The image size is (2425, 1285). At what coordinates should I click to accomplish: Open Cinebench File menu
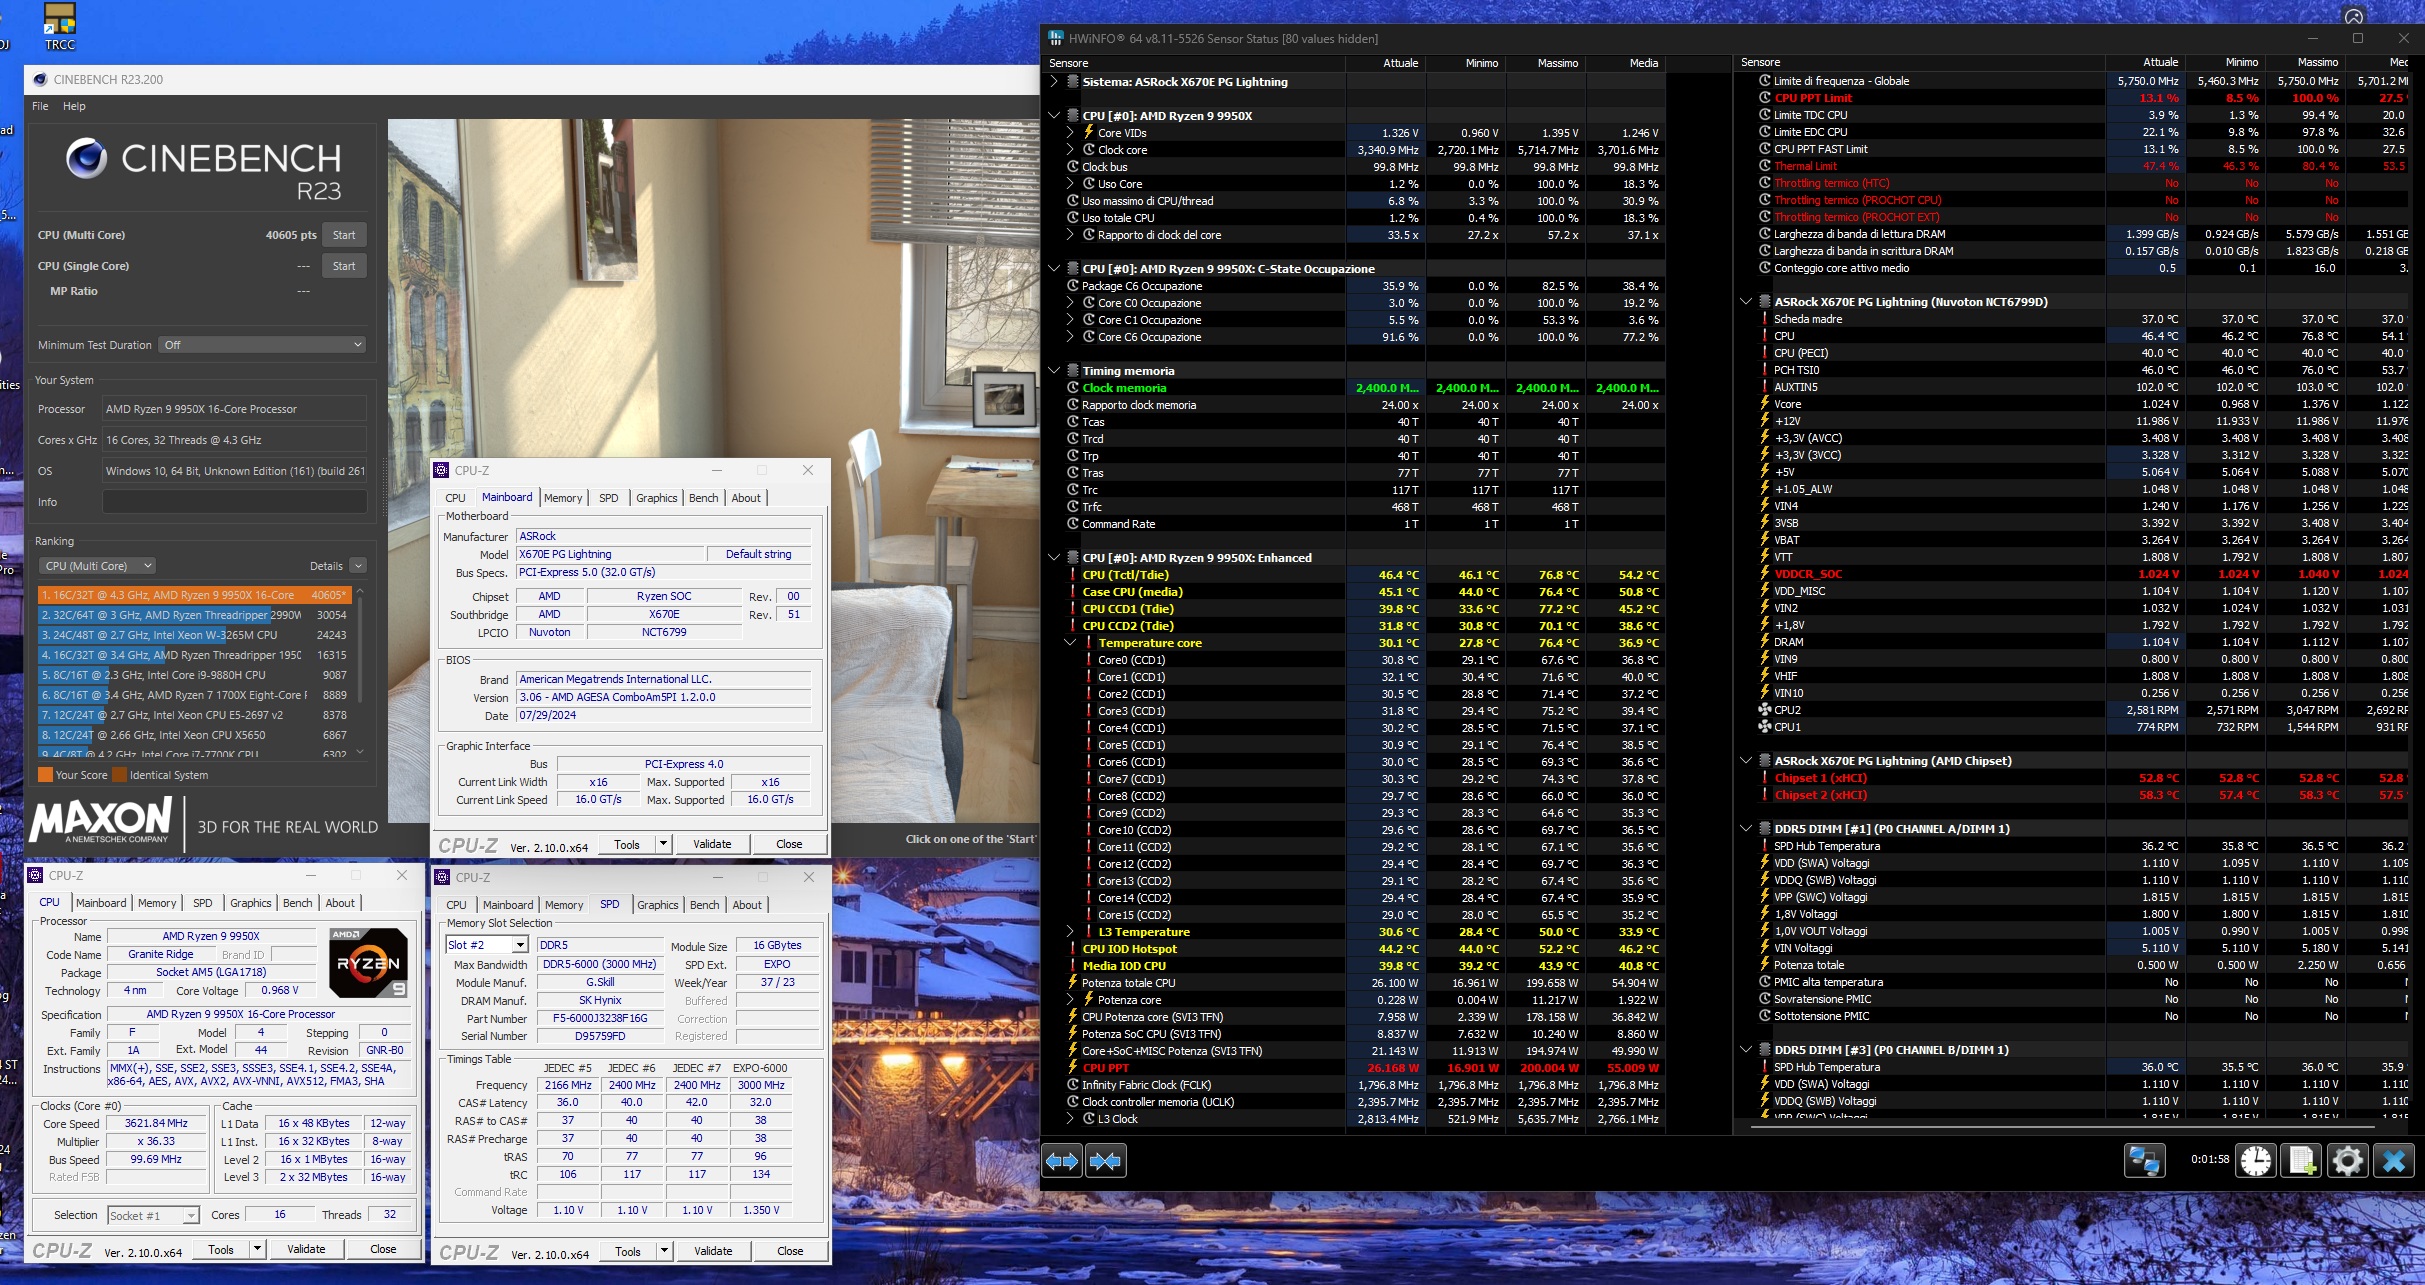[x=40, y=106]
